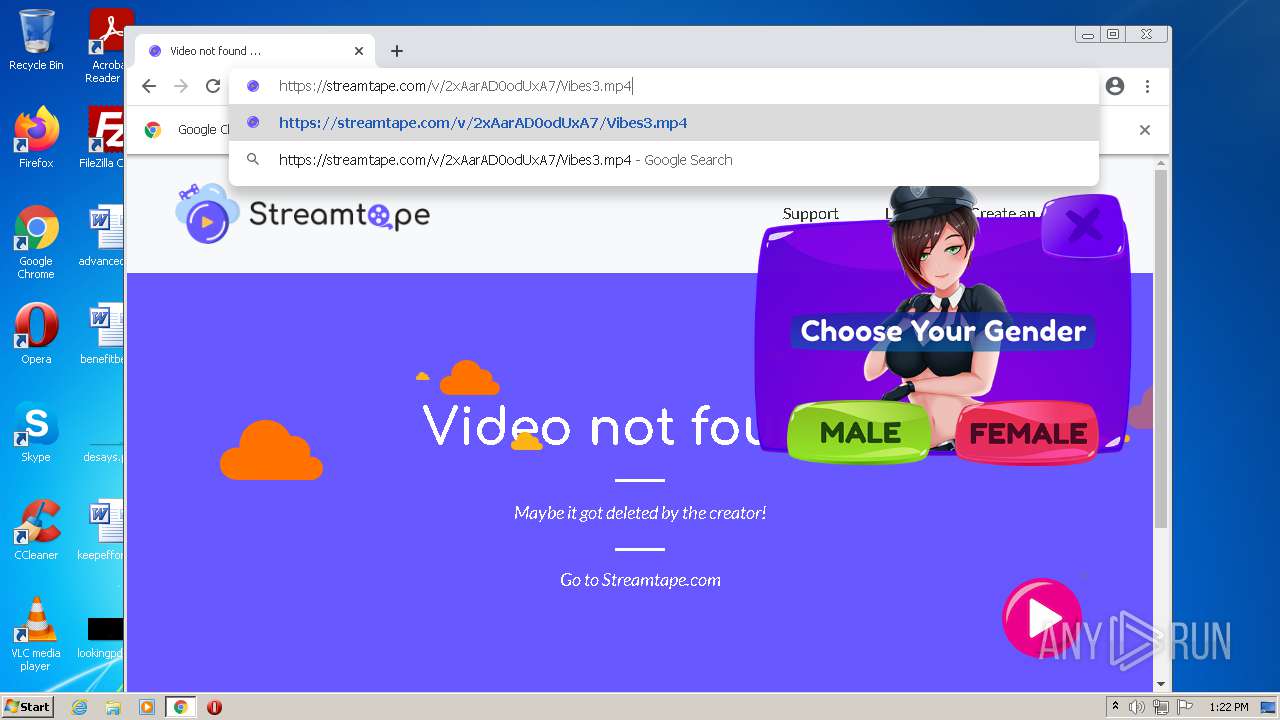Open the Action Center flag tray icon
The image size is (1280, 720).
[x=1185, y=707]
